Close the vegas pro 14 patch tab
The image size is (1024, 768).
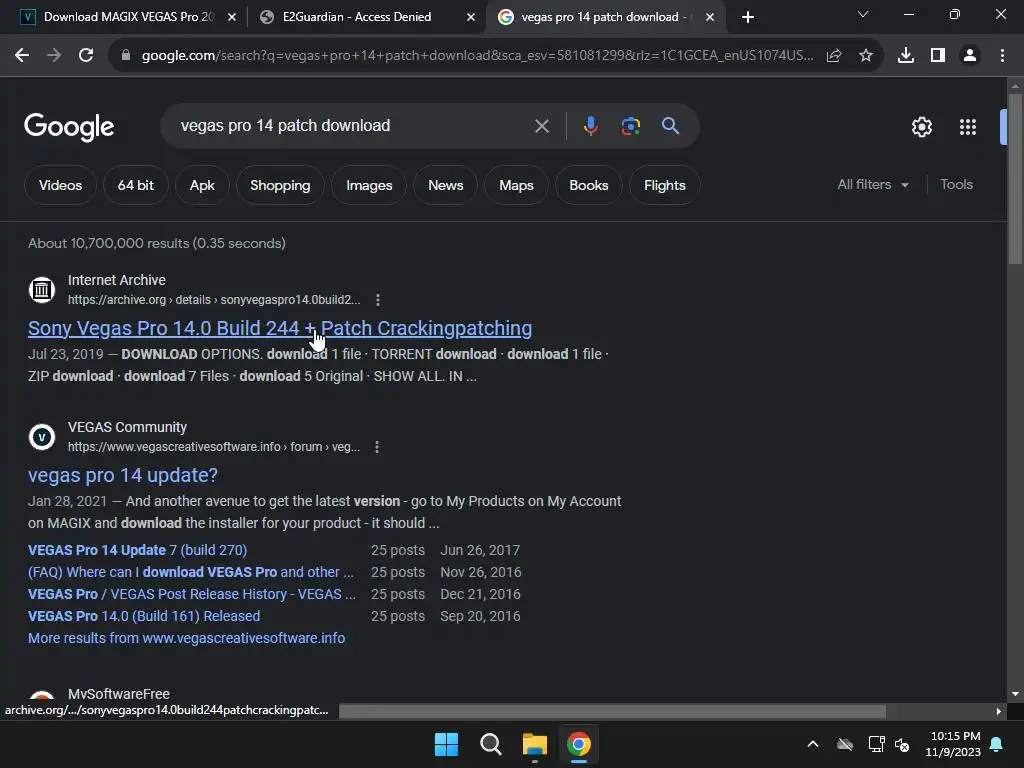coord(709,18)
